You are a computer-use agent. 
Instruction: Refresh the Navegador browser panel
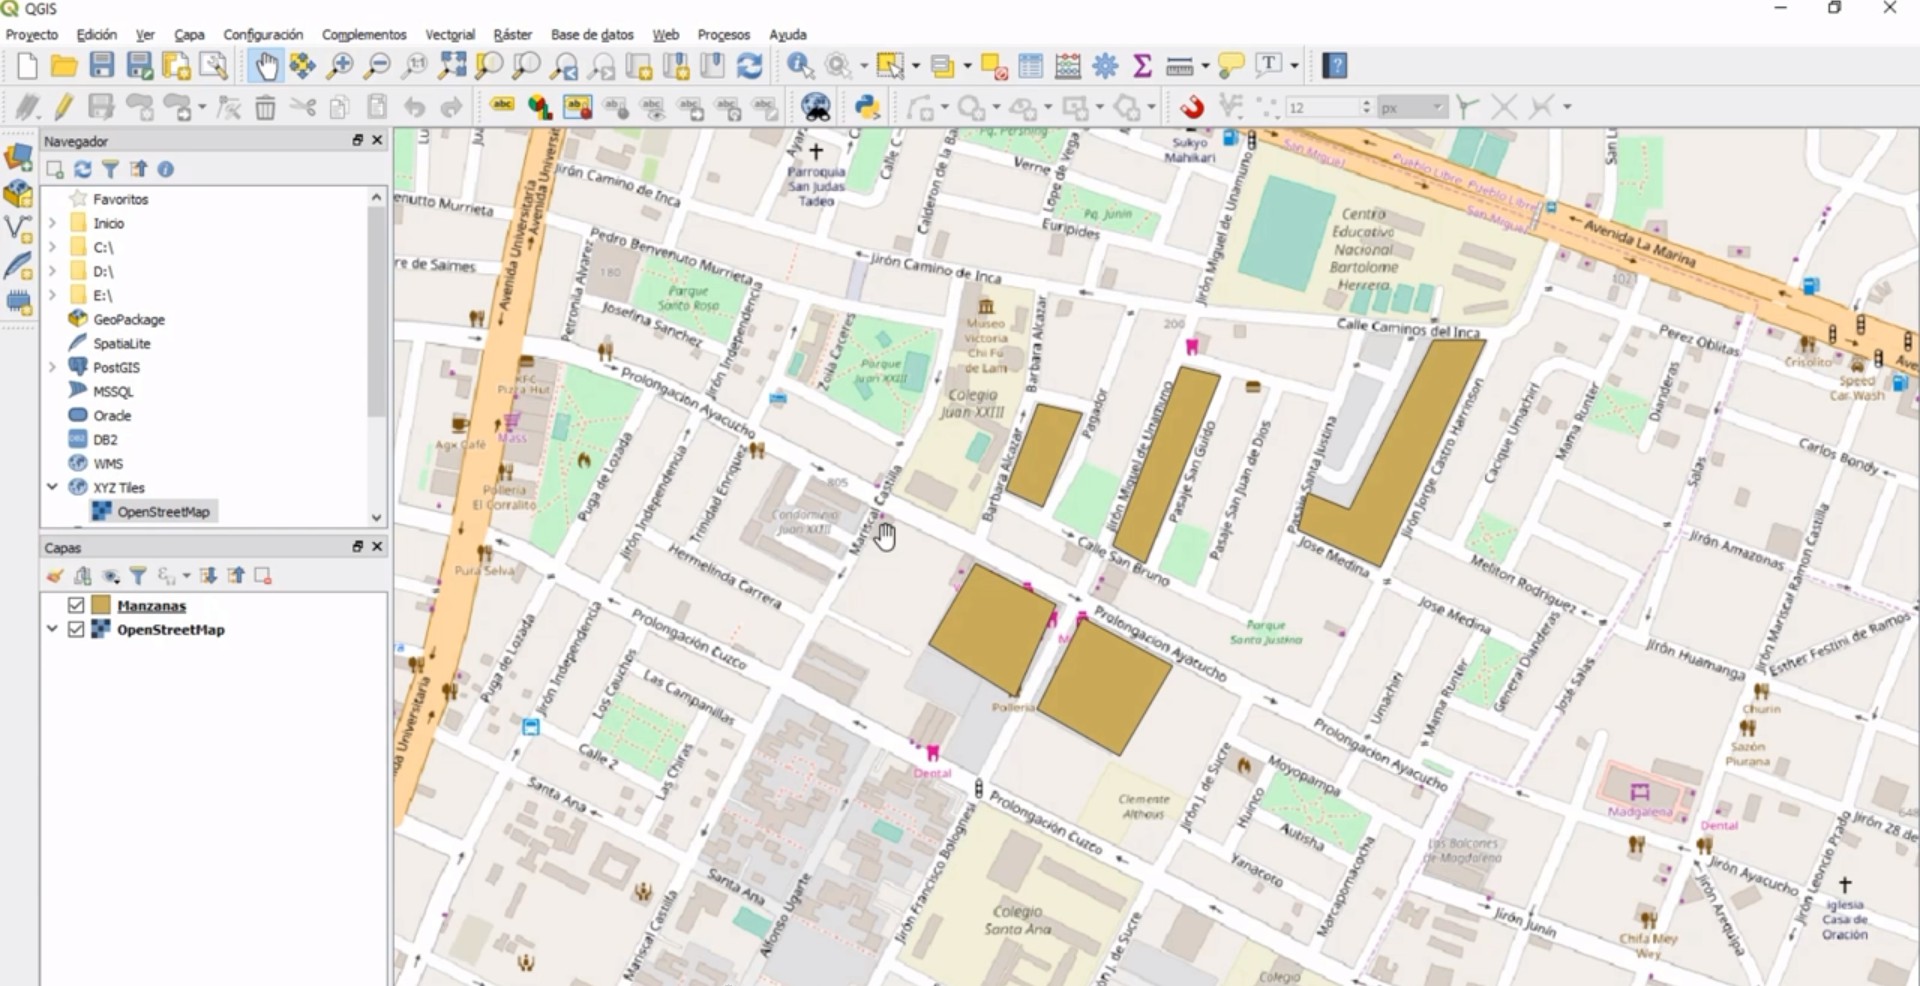point(83,169)
